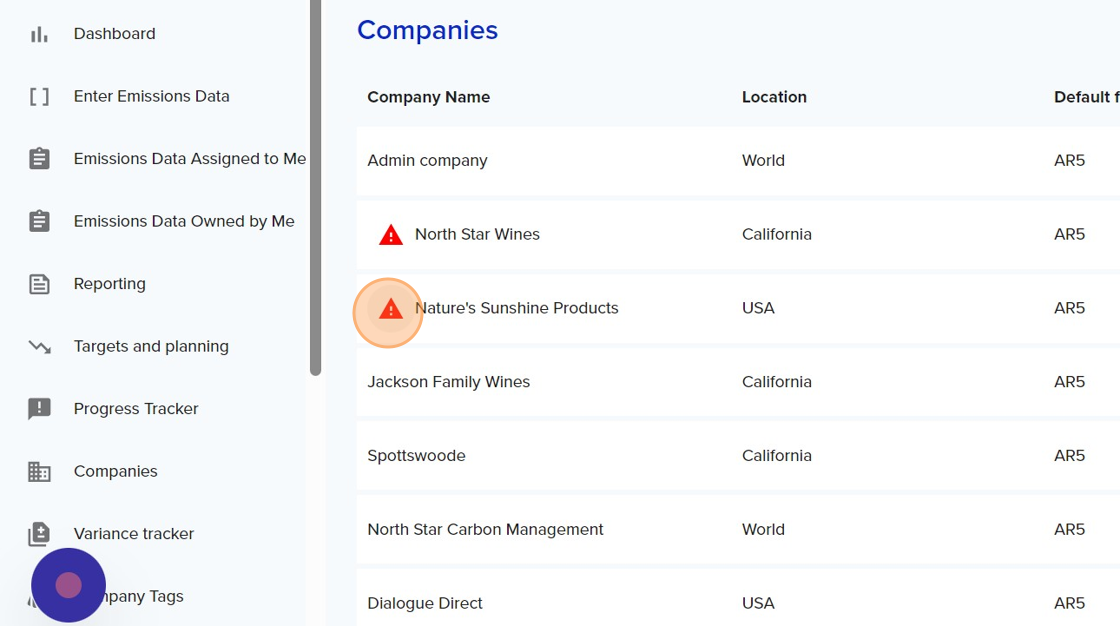Open the Variance tracker page

(134, 534)
